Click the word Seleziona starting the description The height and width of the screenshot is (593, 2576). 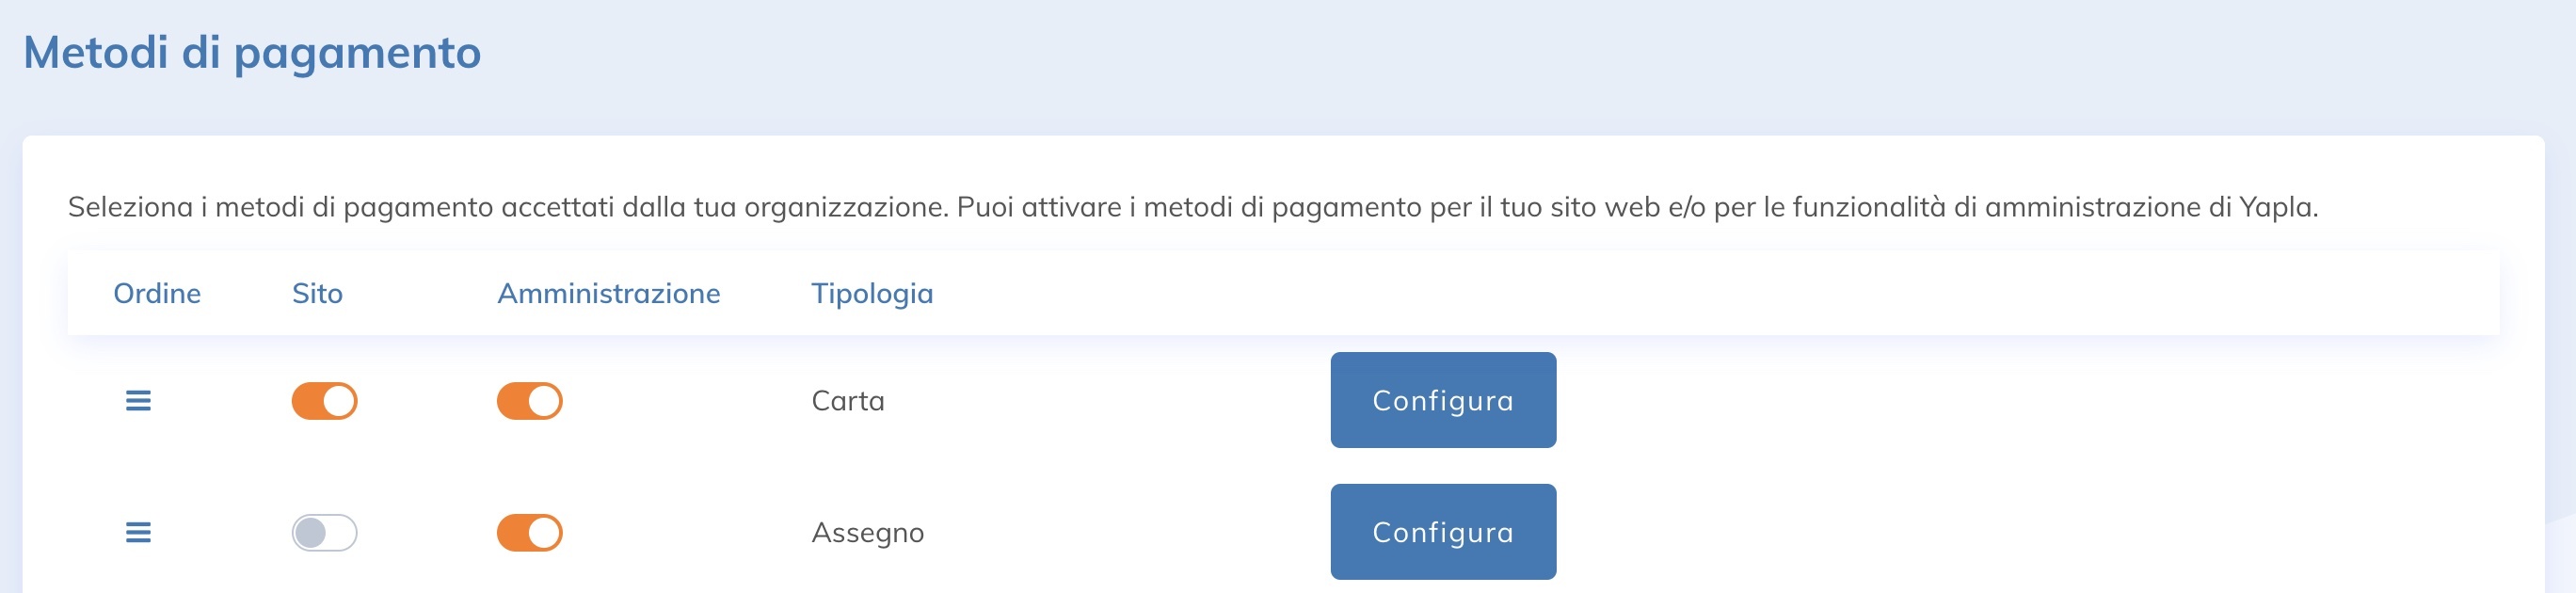click(x=130, y=207)
